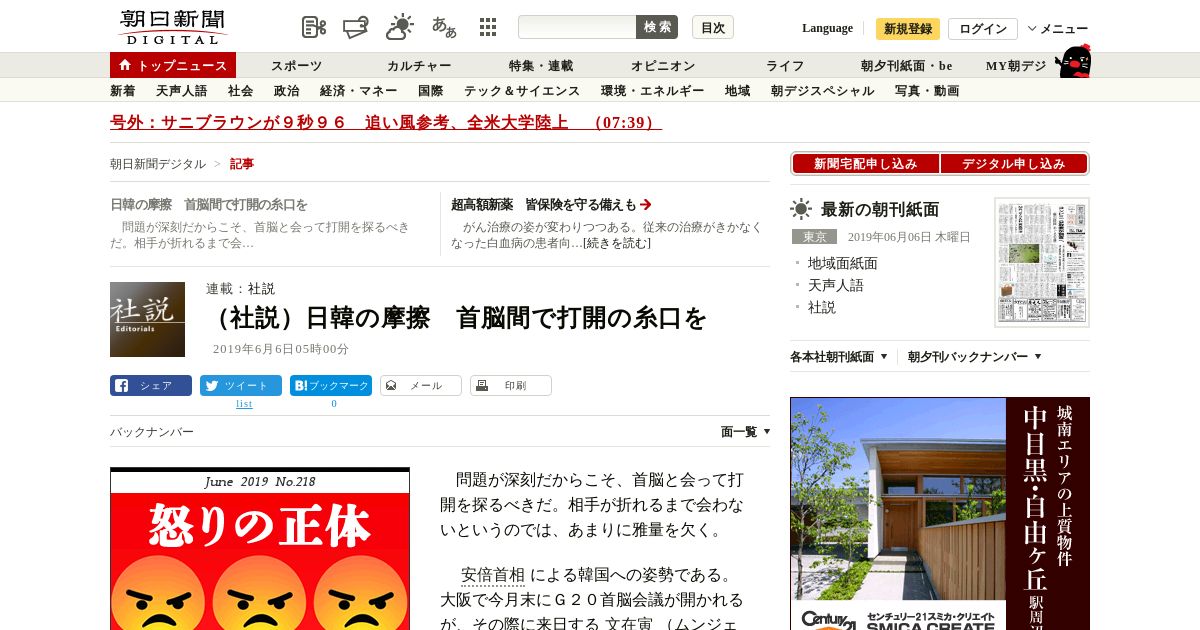
Task: Select 天声人語 in sub navigation
Action: click(181, 91)
